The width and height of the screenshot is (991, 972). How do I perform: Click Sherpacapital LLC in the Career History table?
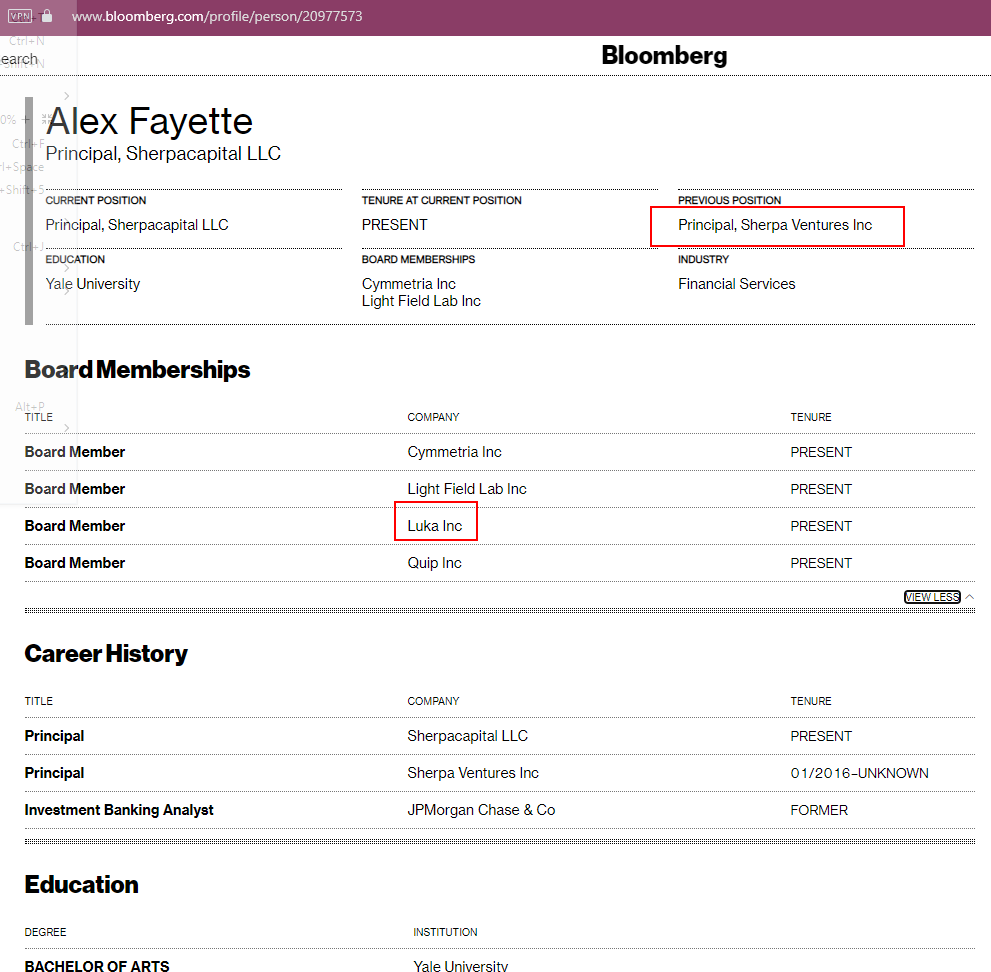point(468,736)
